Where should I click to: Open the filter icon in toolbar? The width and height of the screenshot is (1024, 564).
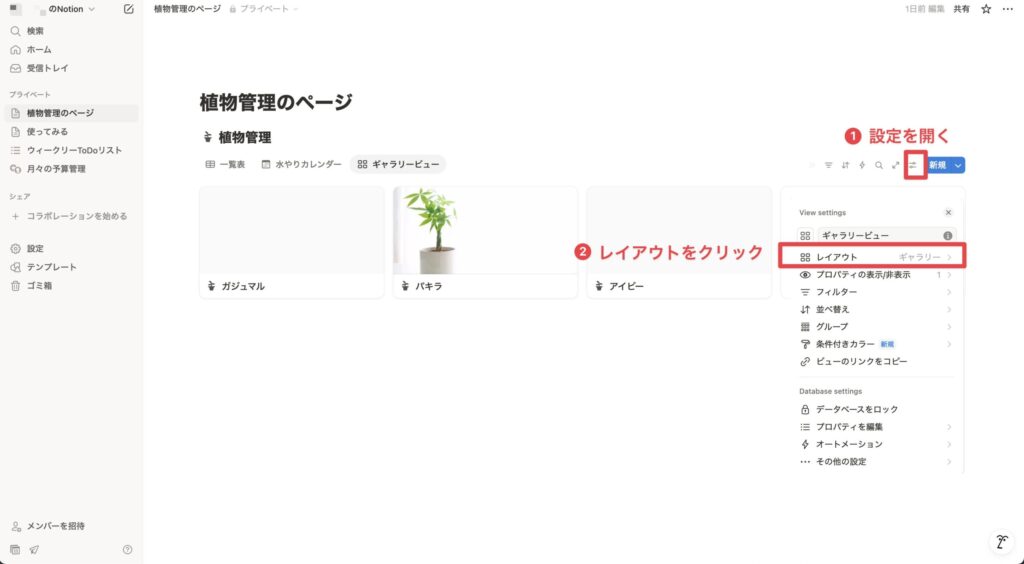point(828,165)
